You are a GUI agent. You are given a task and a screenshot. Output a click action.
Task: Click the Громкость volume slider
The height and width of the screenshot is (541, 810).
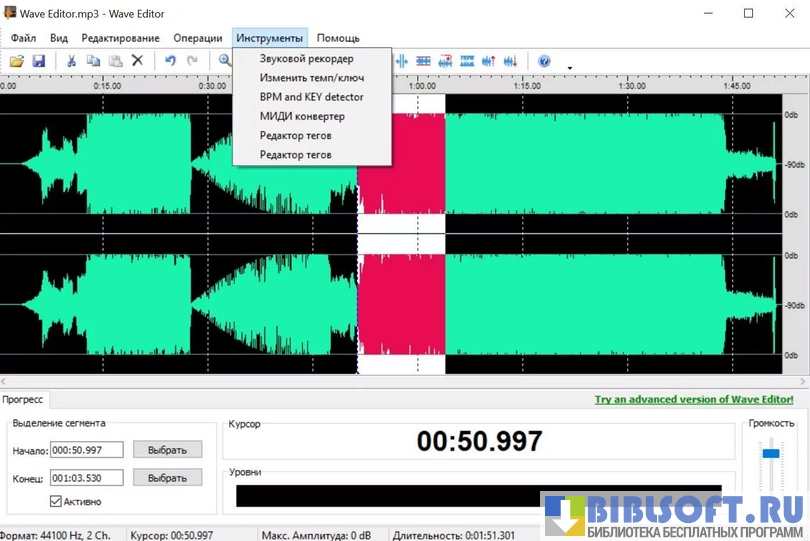770,454
